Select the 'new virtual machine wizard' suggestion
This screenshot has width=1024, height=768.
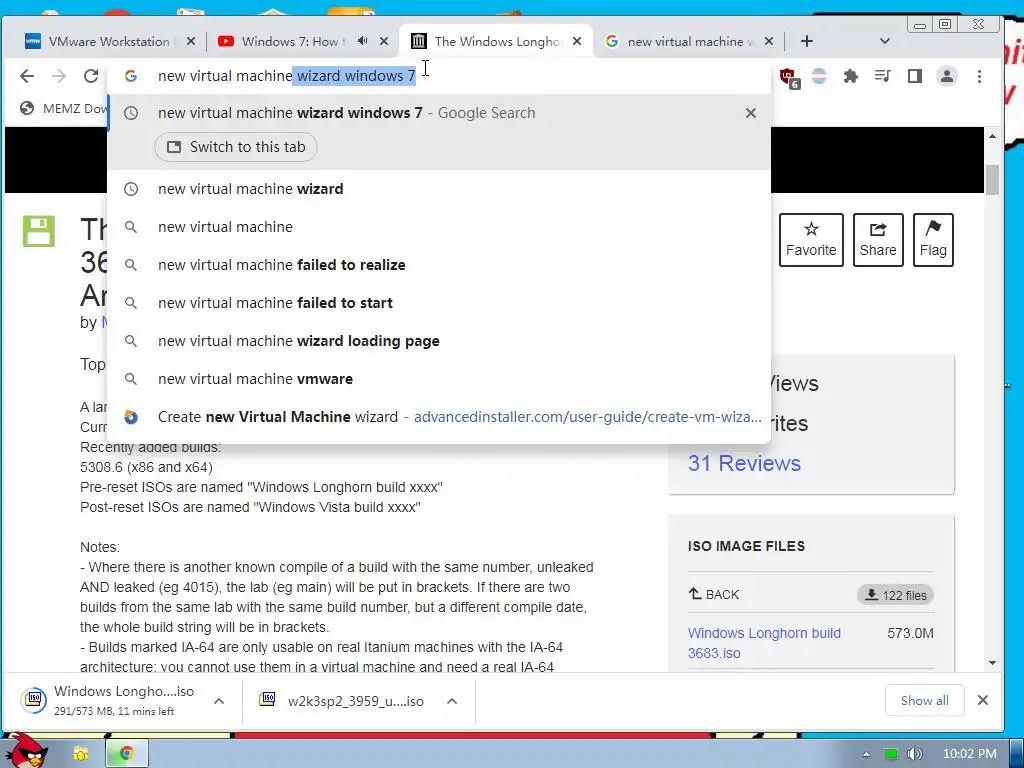pos(439,189)
